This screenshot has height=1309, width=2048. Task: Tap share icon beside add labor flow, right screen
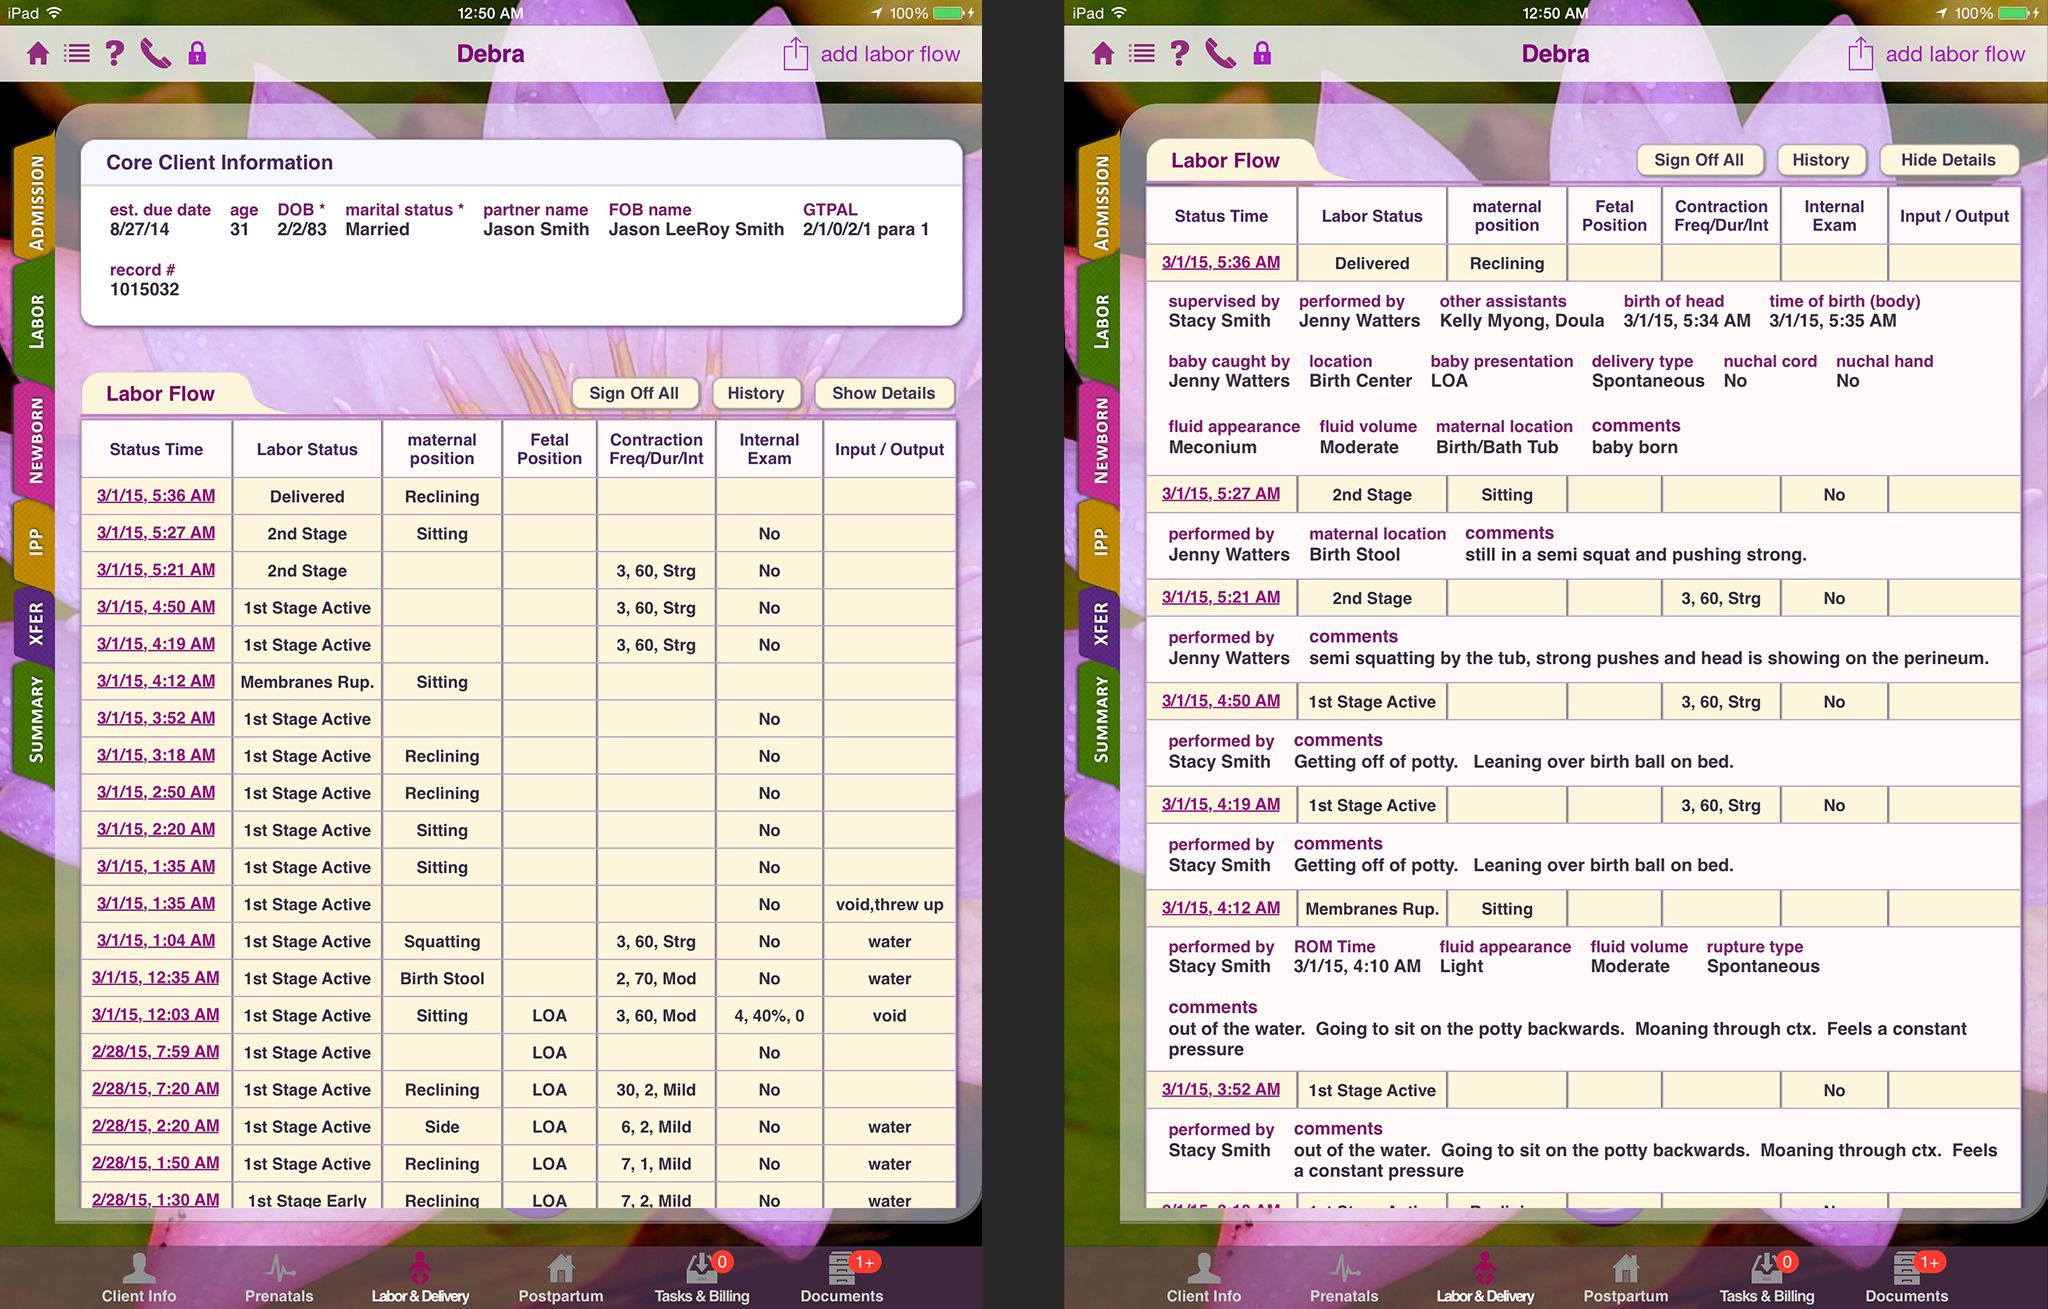click(1860, 53)
